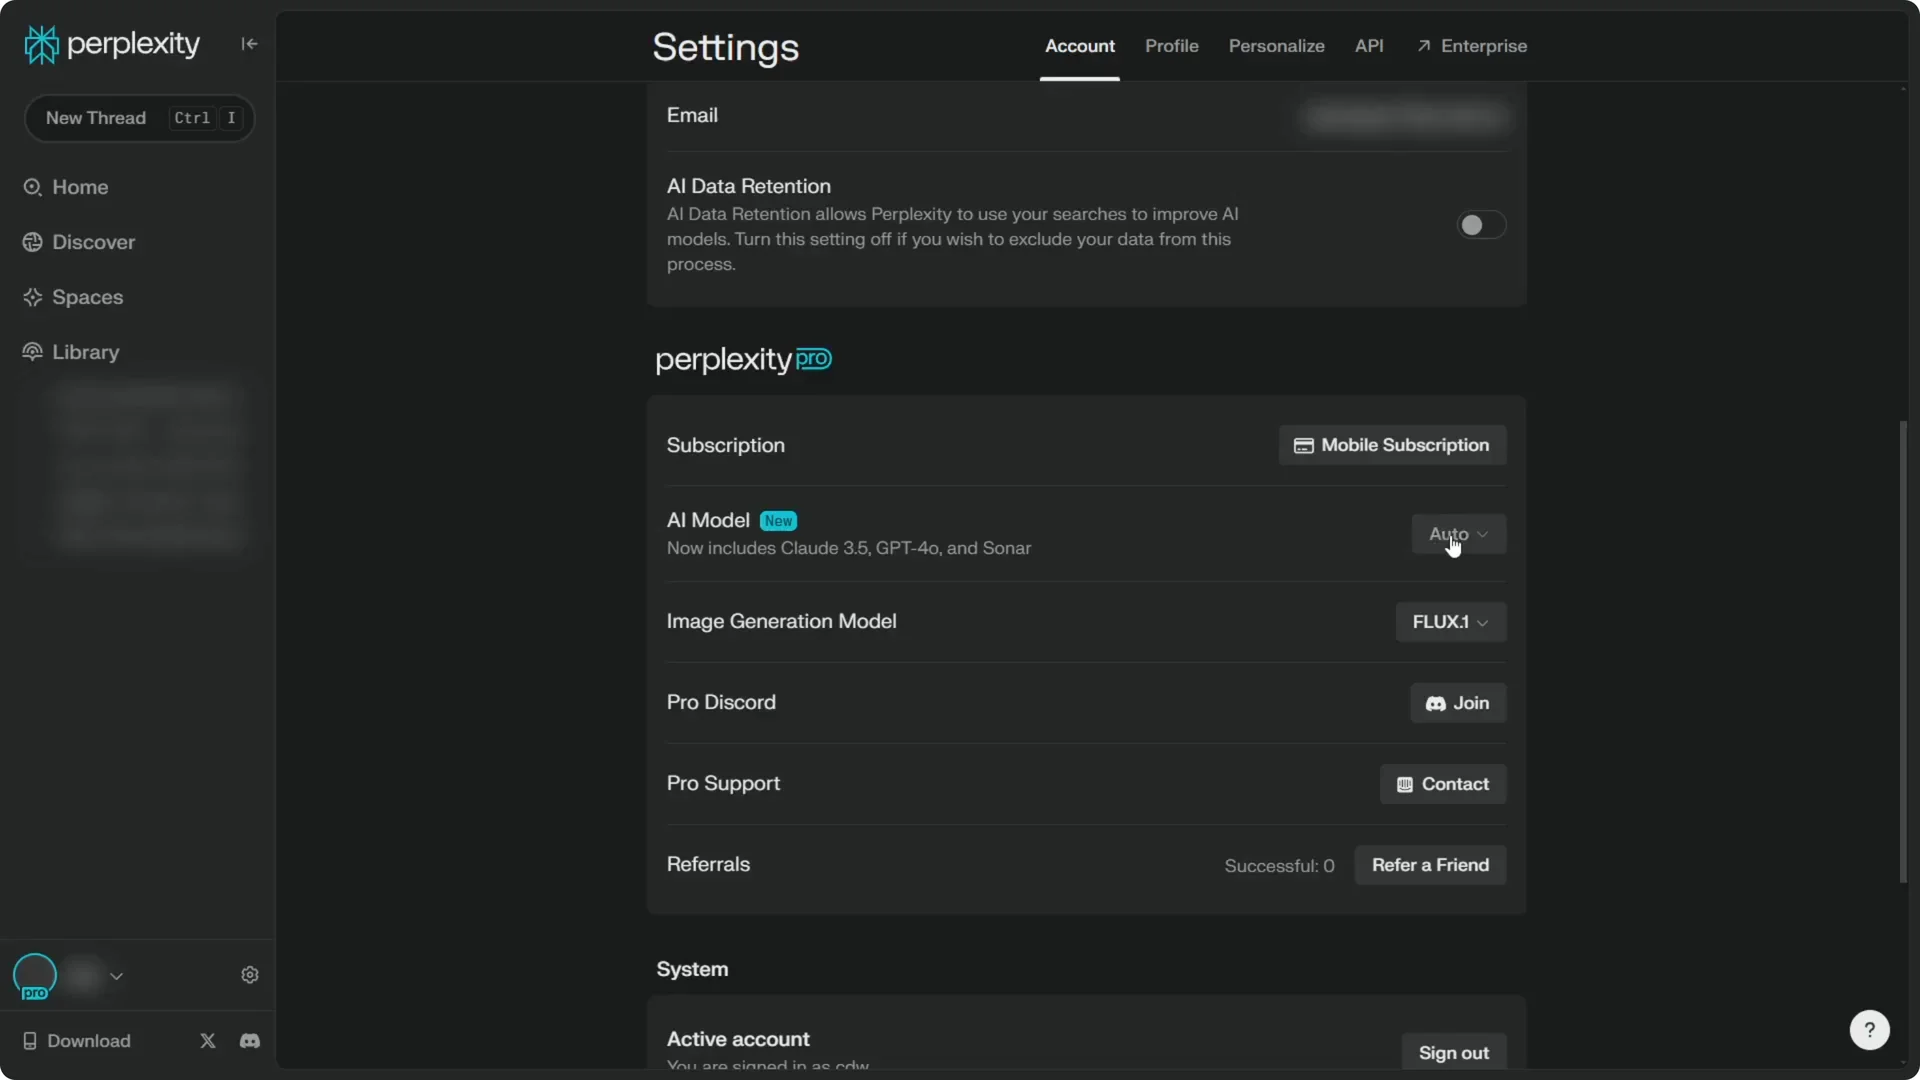Screen dimensions: 1920x1080
Task: Expand the account chevron next to the avatar
Action: coord(117,976)
